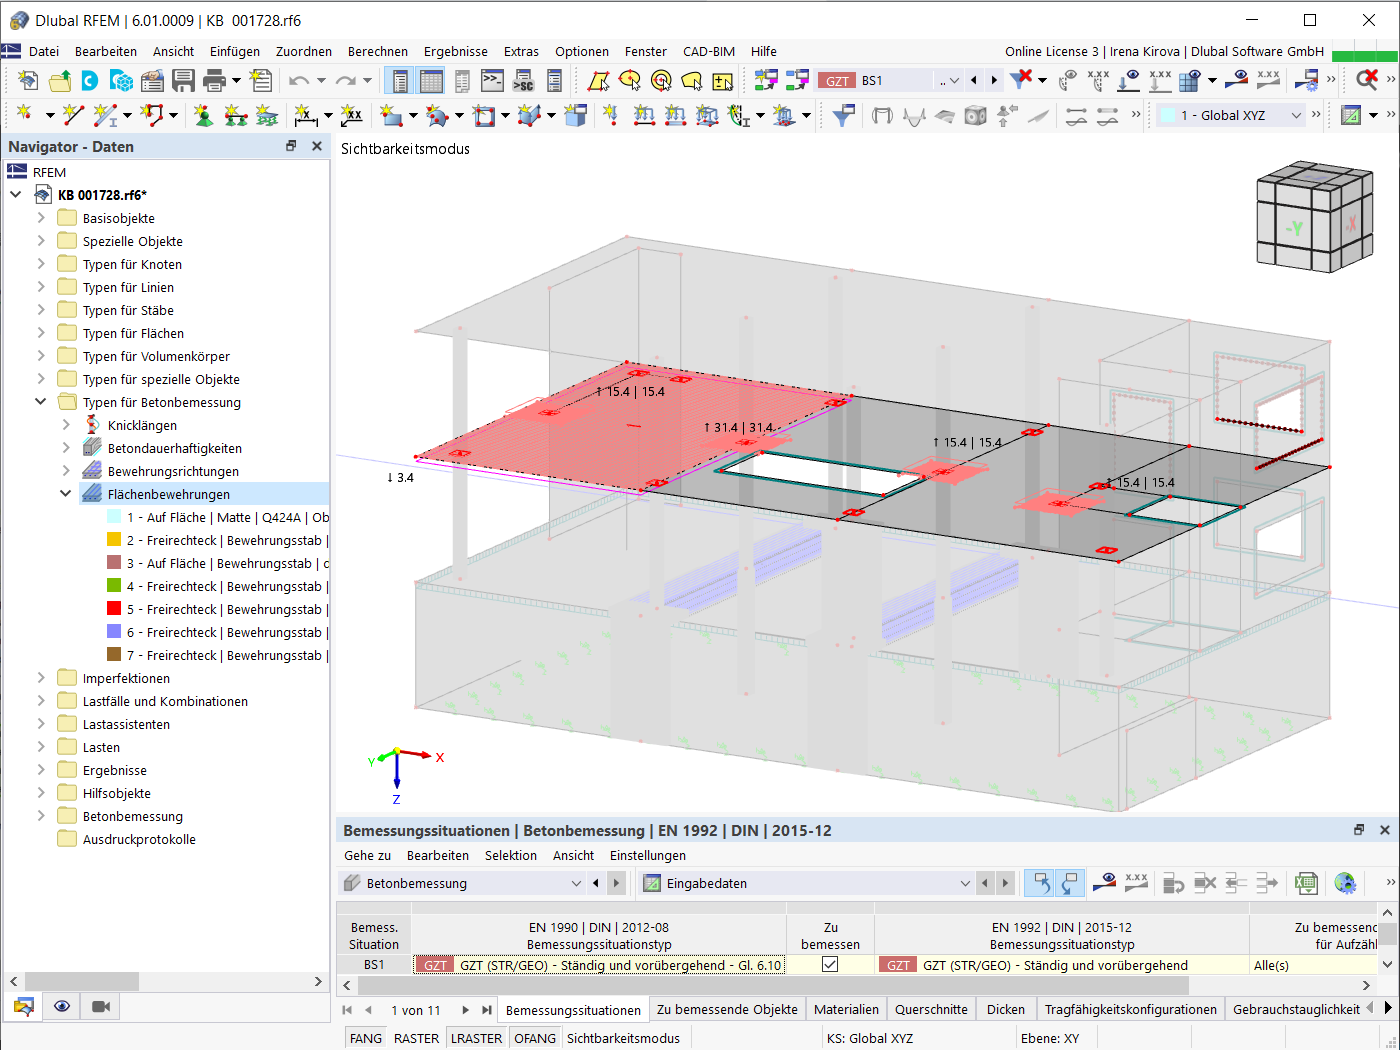Click the Excel export icon in table toolbar
Image resolution: width=1400 pixels, height=1050 pixels.
(x=1306, y=883)
